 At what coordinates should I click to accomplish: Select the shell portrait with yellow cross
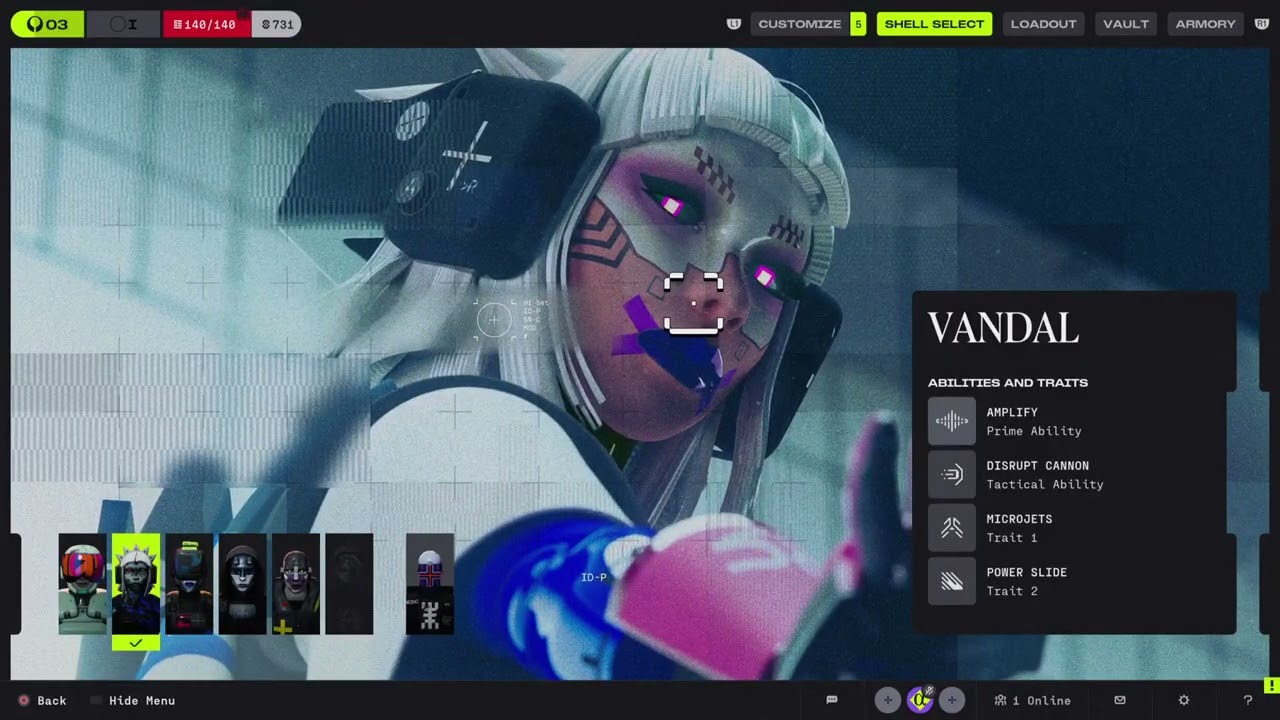[x=296, y=584]
